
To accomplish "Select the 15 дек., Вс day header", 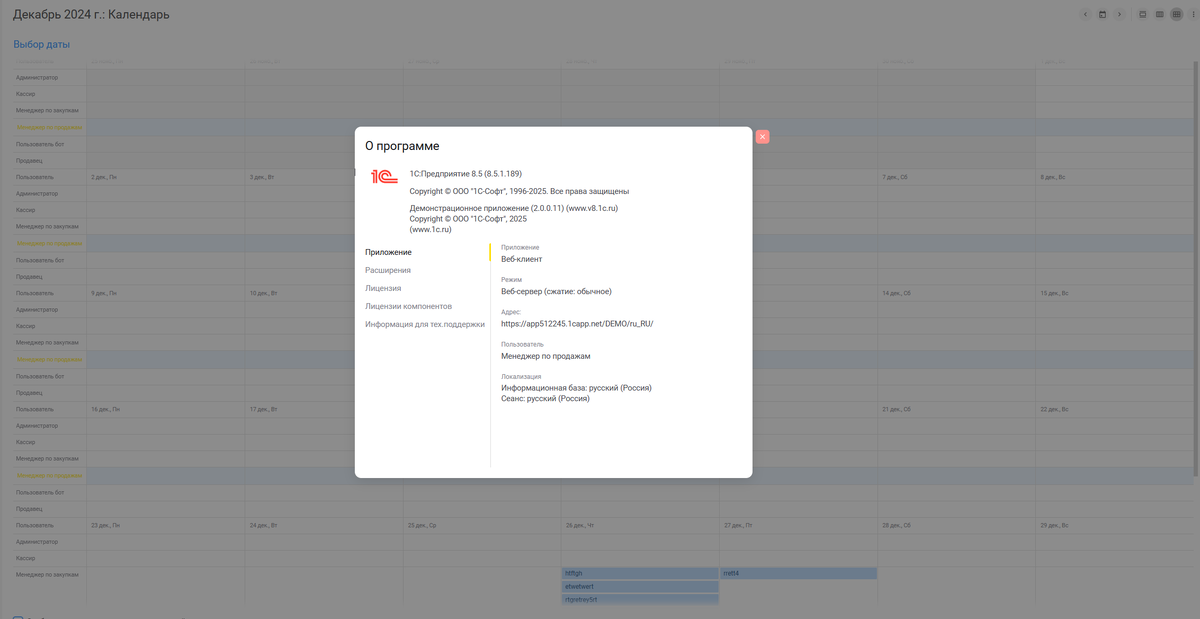I will (1054, 293).
